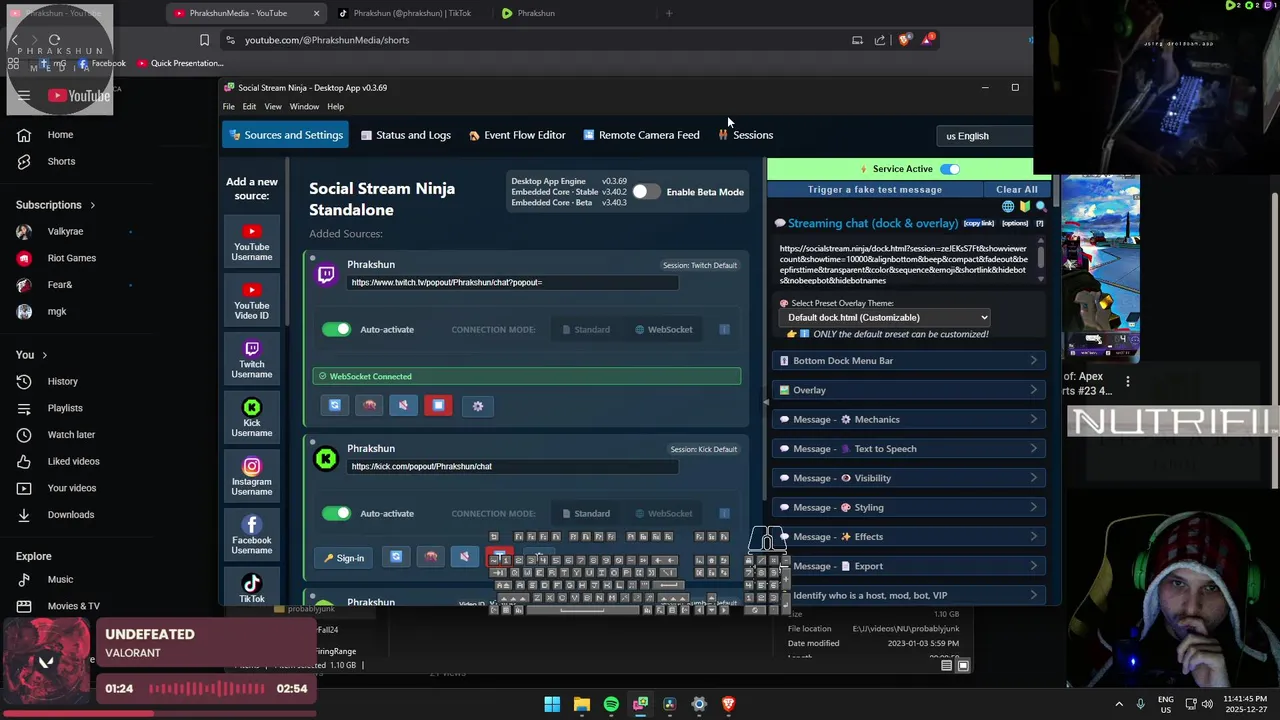Image resolution: width=1280 pixels, height=720 pixels.
Task: Toggle the Service Active switch
Action: tap(950, 169)
